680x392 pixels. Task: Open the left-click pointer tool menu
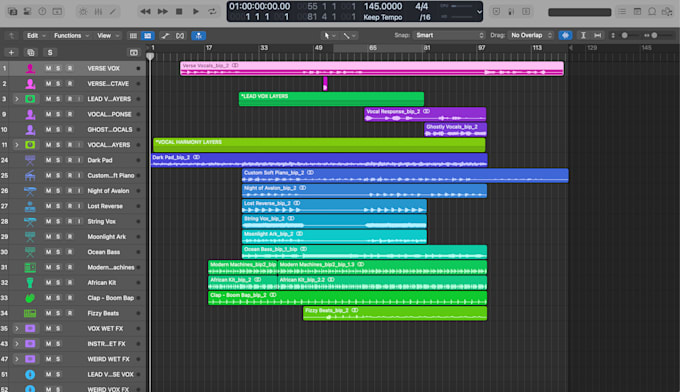(330, 36)
